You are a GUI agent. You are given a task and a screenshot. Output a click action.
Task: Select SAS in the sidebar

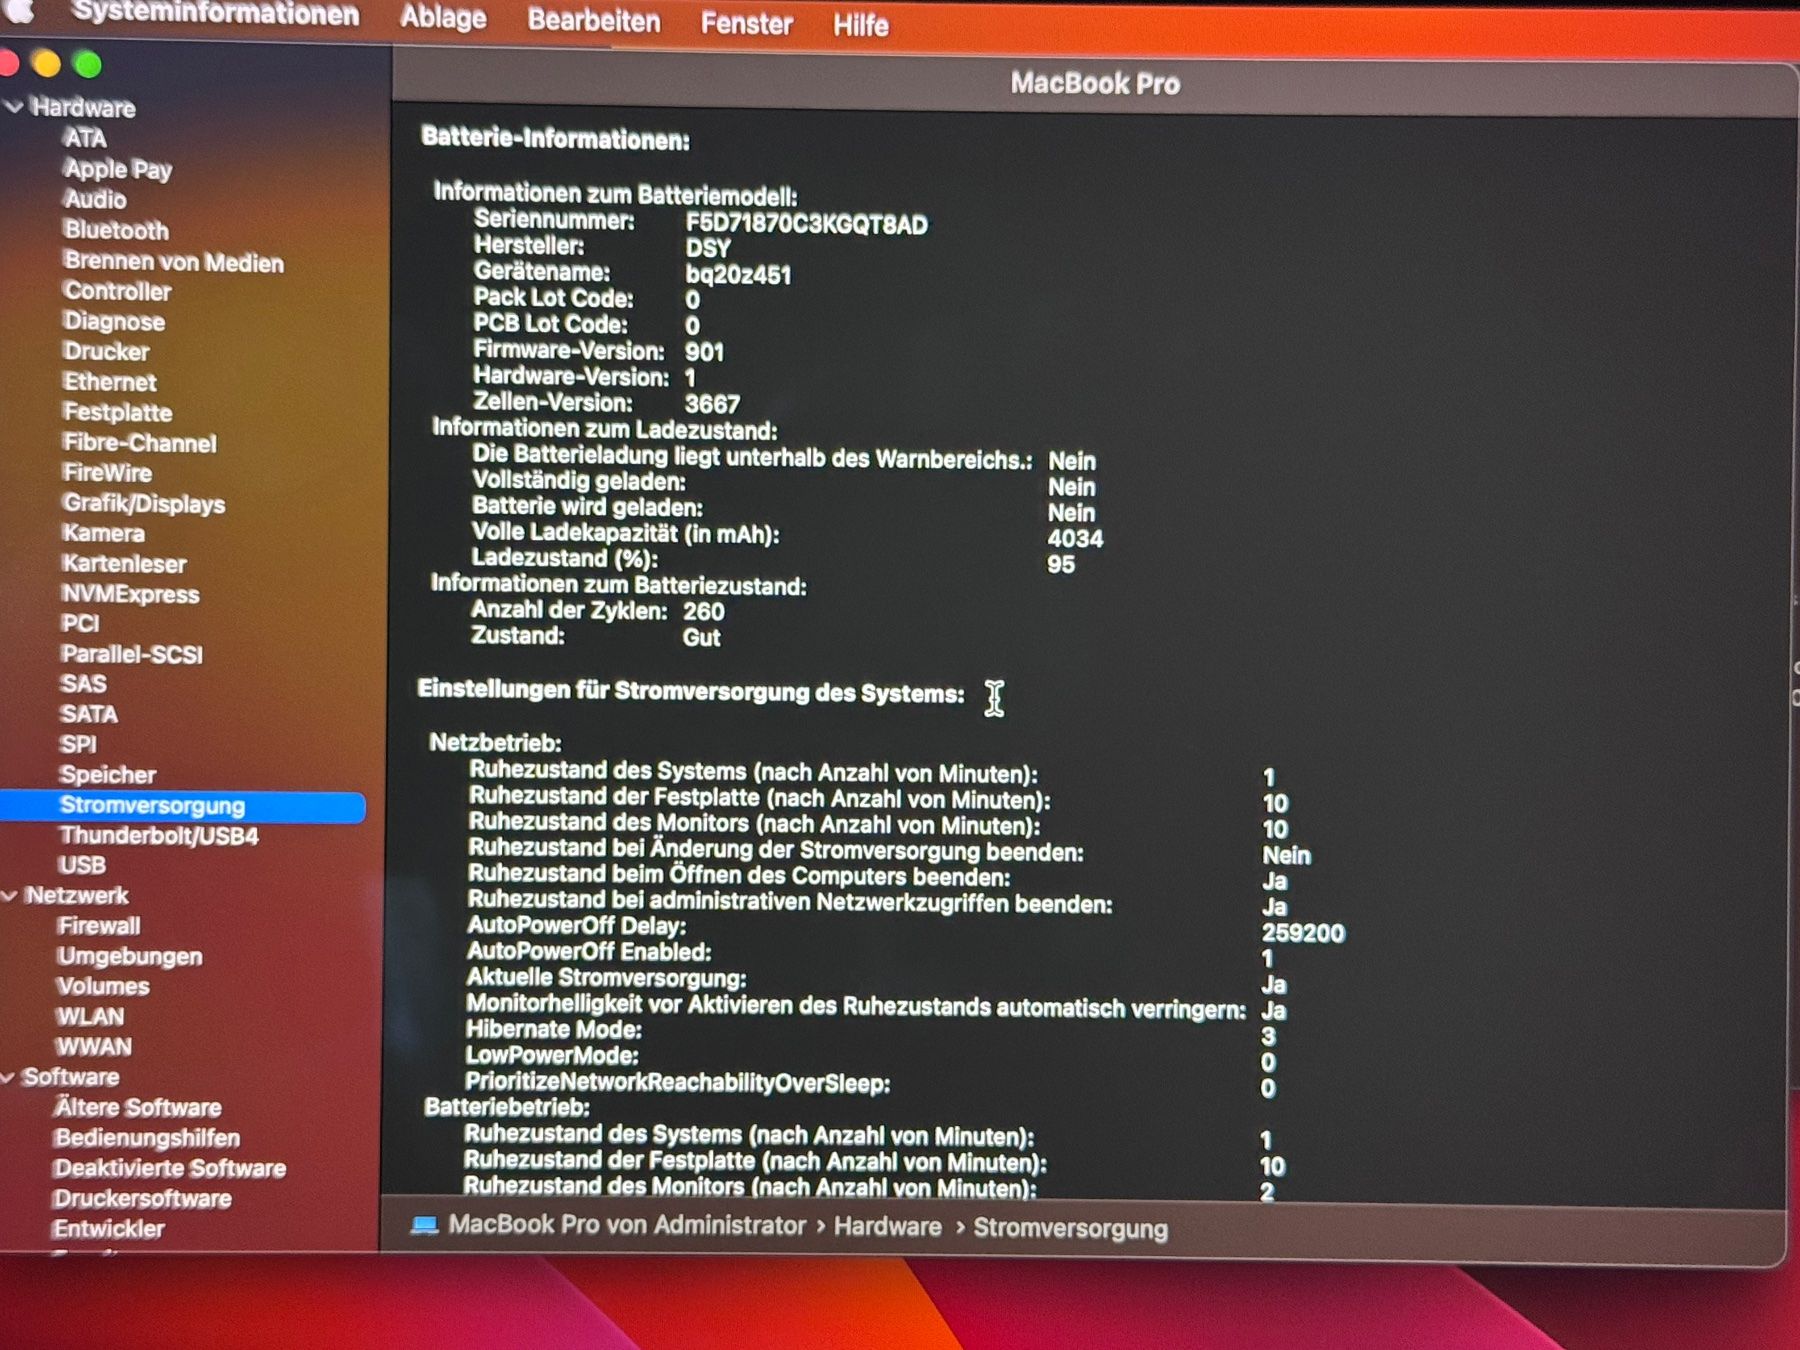(83, 684)
